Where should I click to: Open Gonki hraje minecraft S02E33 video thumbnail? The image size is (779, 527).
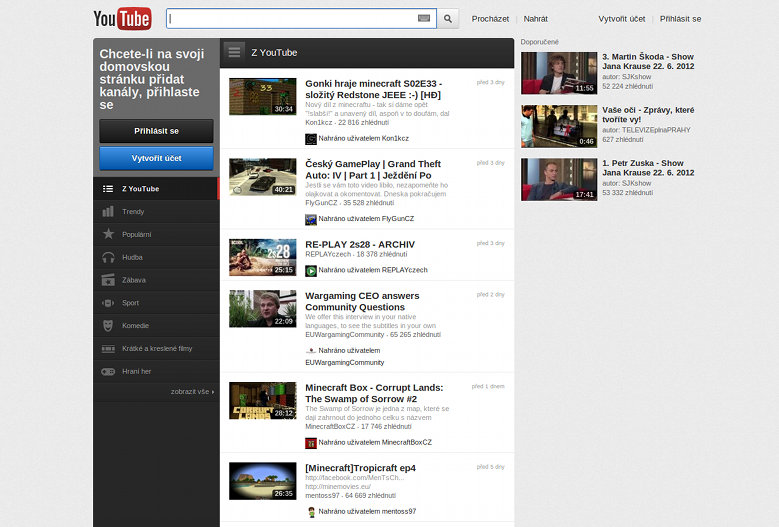click(263, 96)
